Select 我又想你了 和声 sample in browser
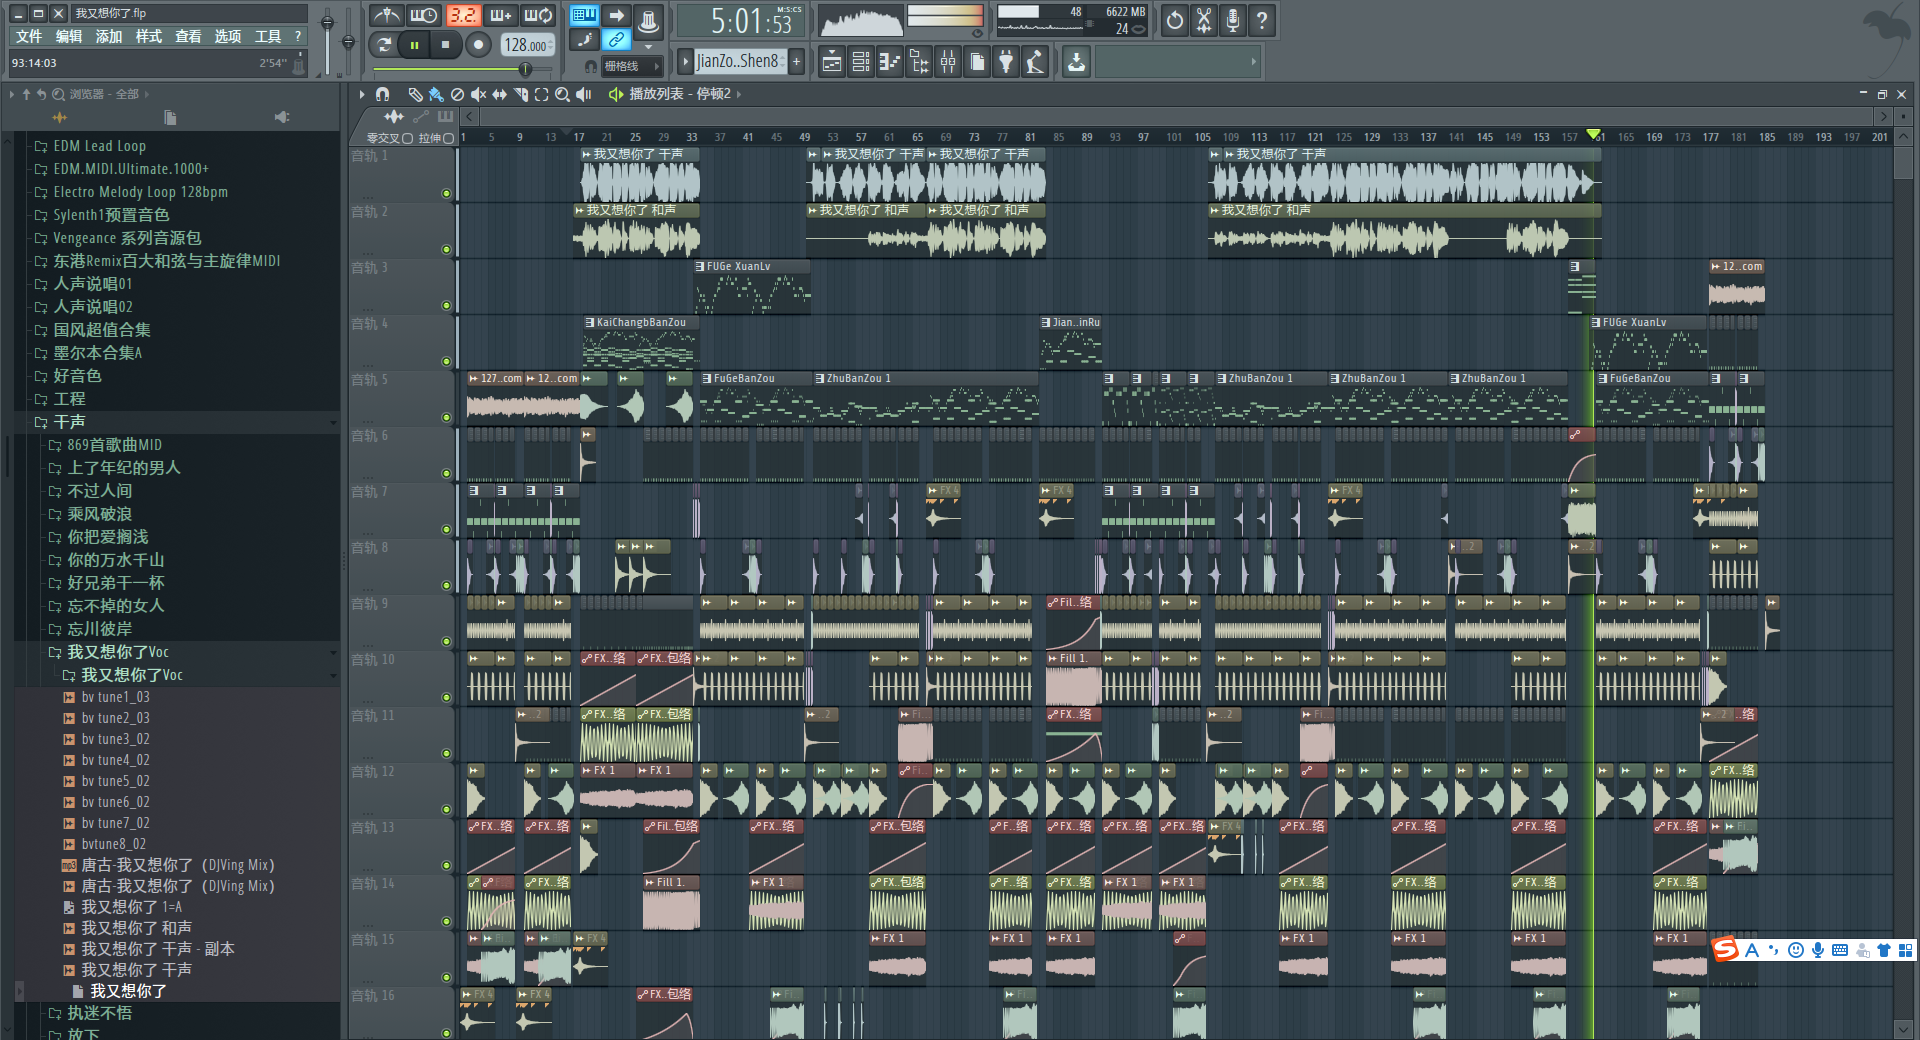 coord(136,928)
